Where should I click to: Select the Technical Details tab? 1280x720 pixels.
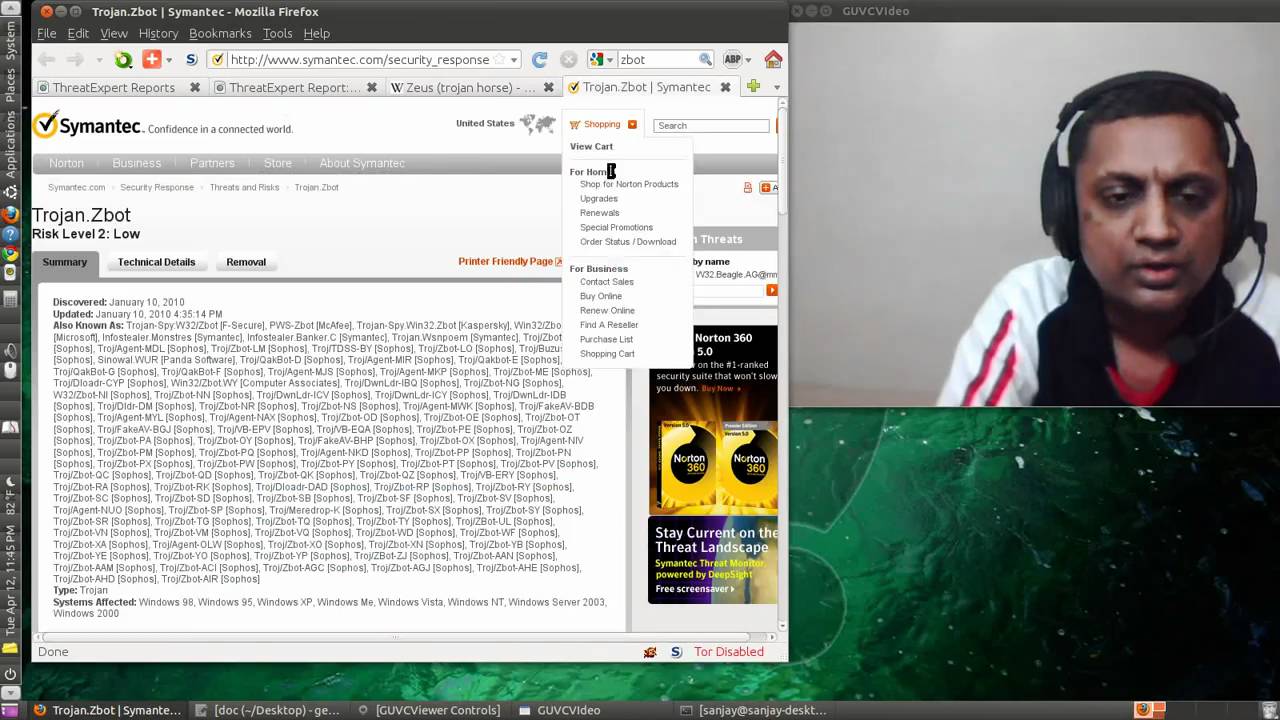[x=156, y=262]
